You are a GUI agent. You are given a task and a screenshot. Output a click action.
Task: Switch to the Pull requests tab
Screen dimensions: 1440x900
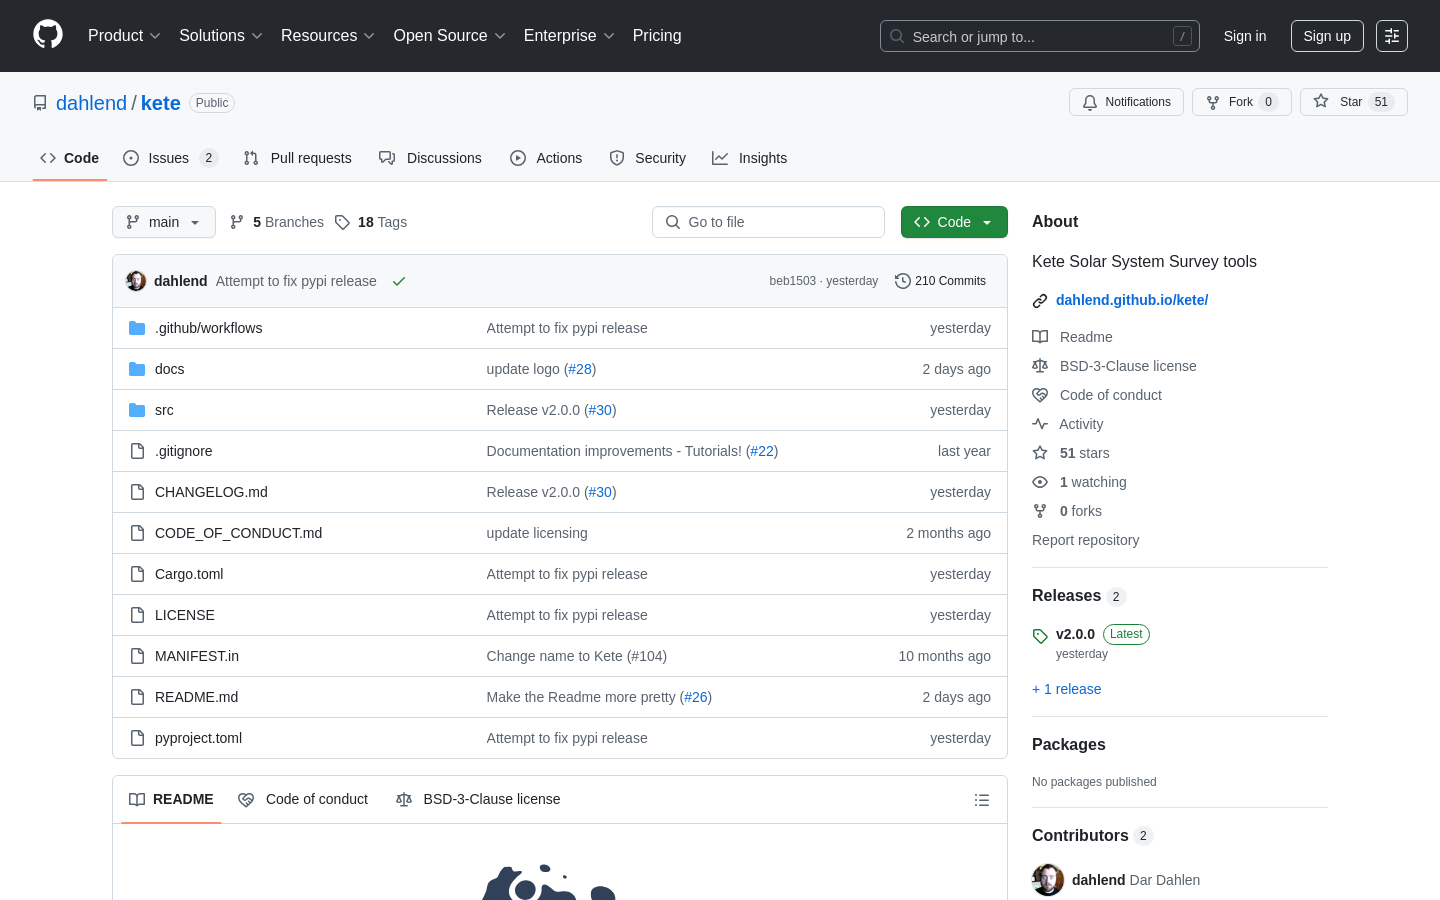298,158
